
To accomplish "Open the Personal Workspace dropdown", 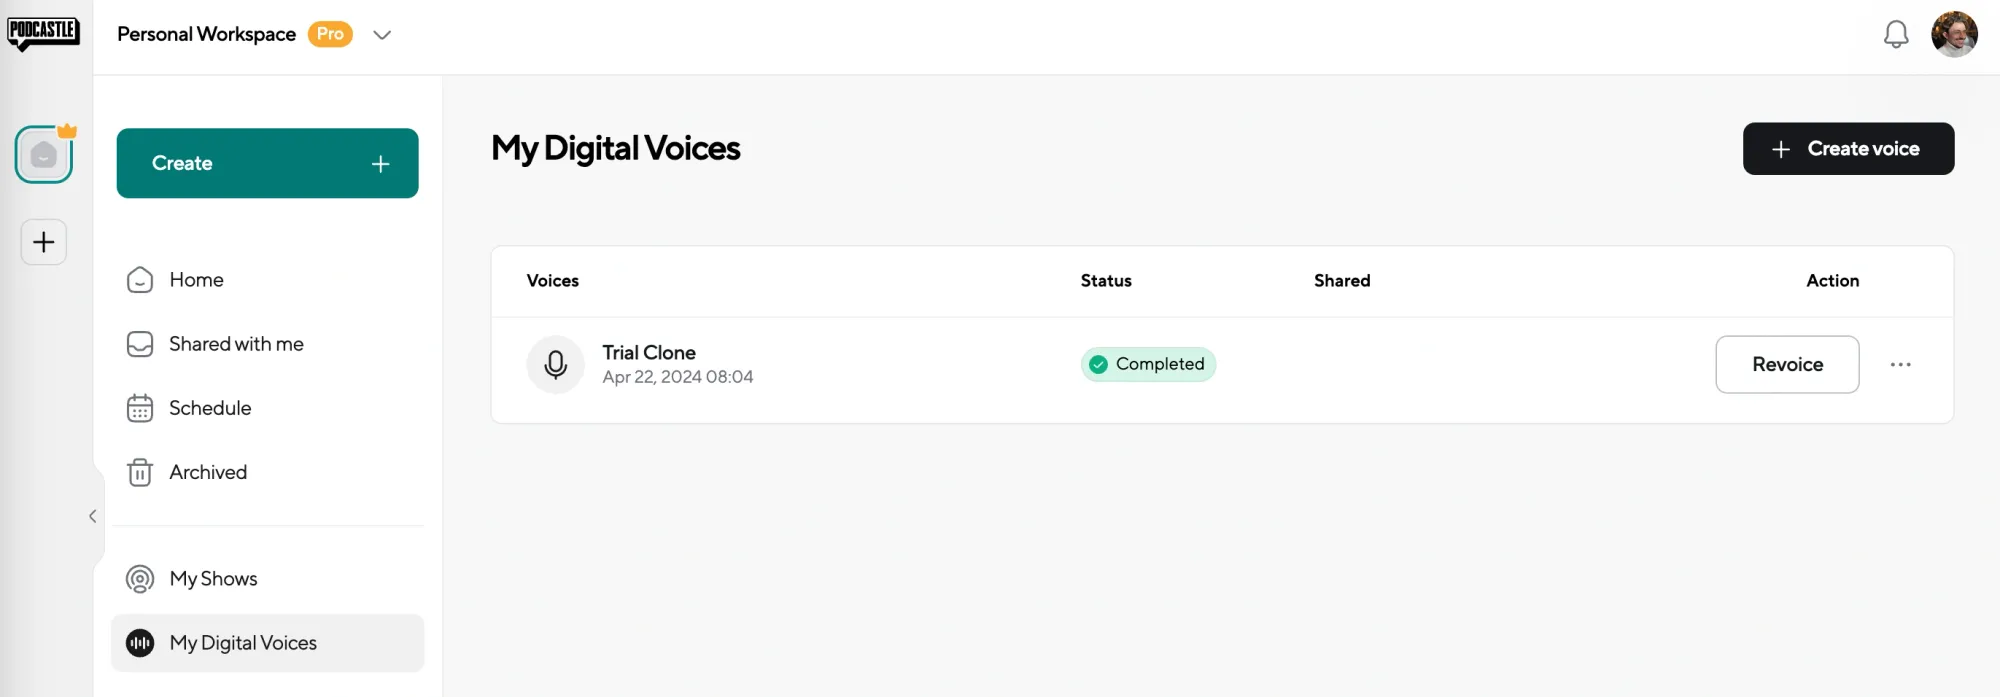I will (382, 34).
